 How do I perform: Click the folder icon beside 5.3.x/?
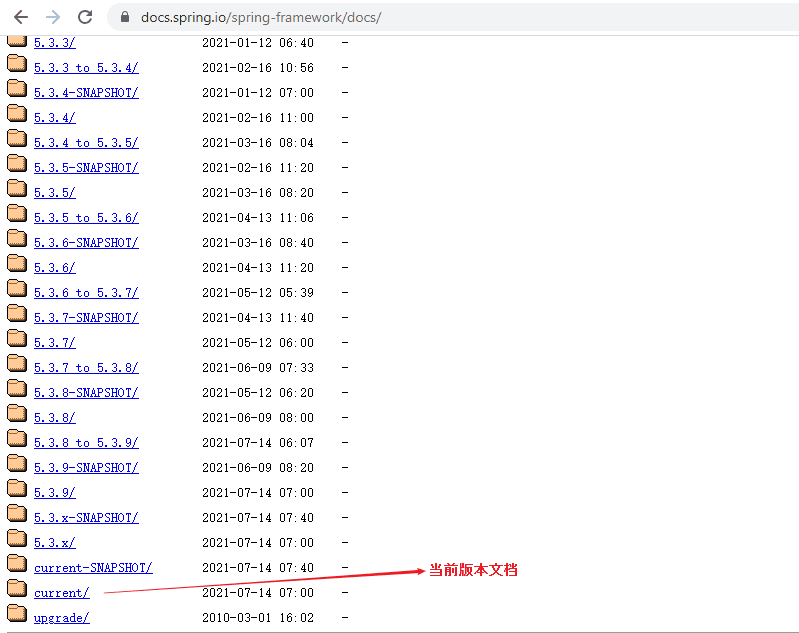(x=17, y=538)
